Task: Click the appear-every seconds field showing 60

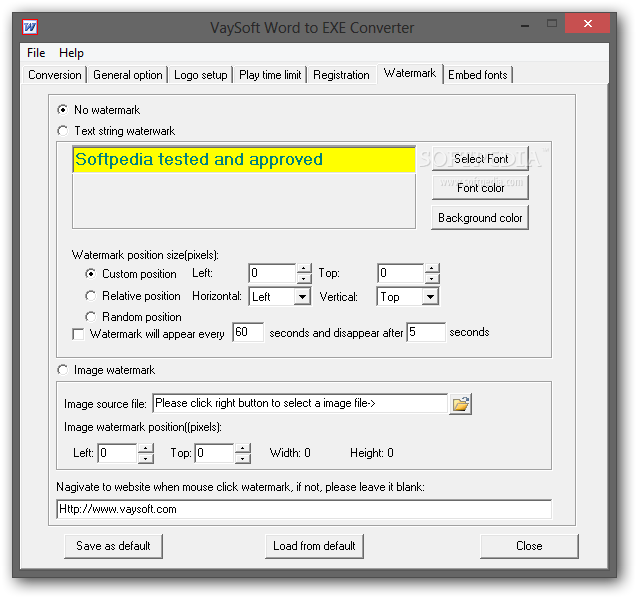Action: coord(248,332)
